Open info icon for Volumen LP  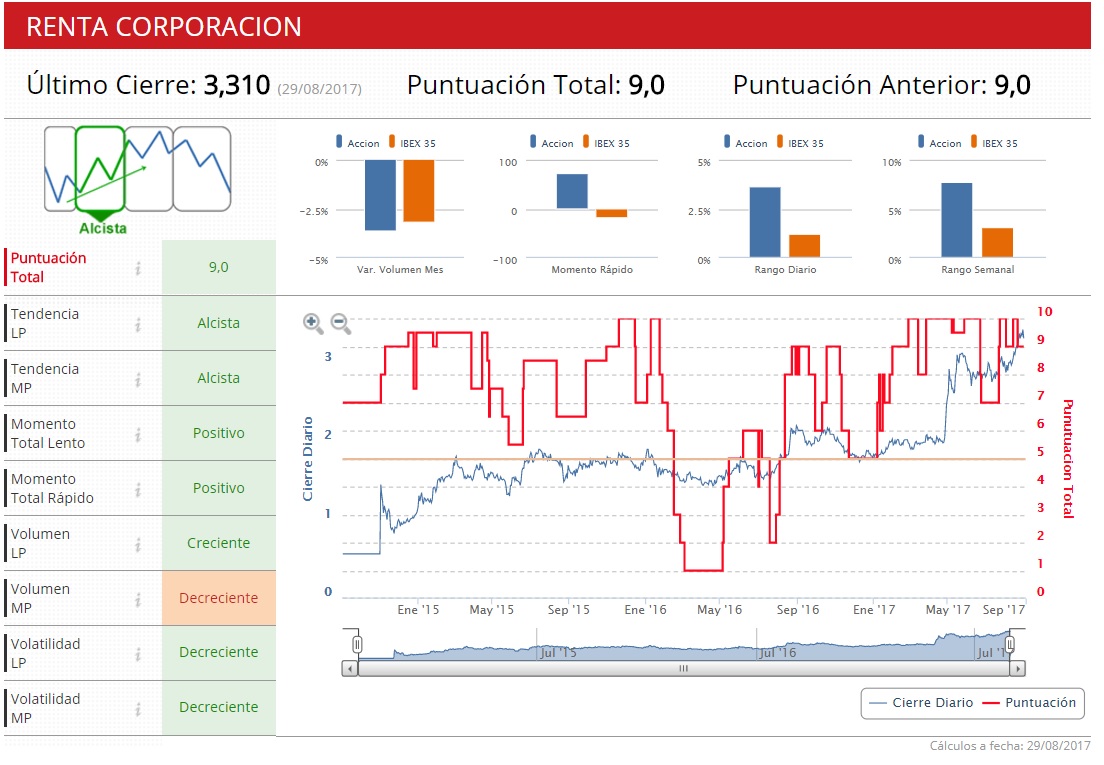(x=139, y=544)
